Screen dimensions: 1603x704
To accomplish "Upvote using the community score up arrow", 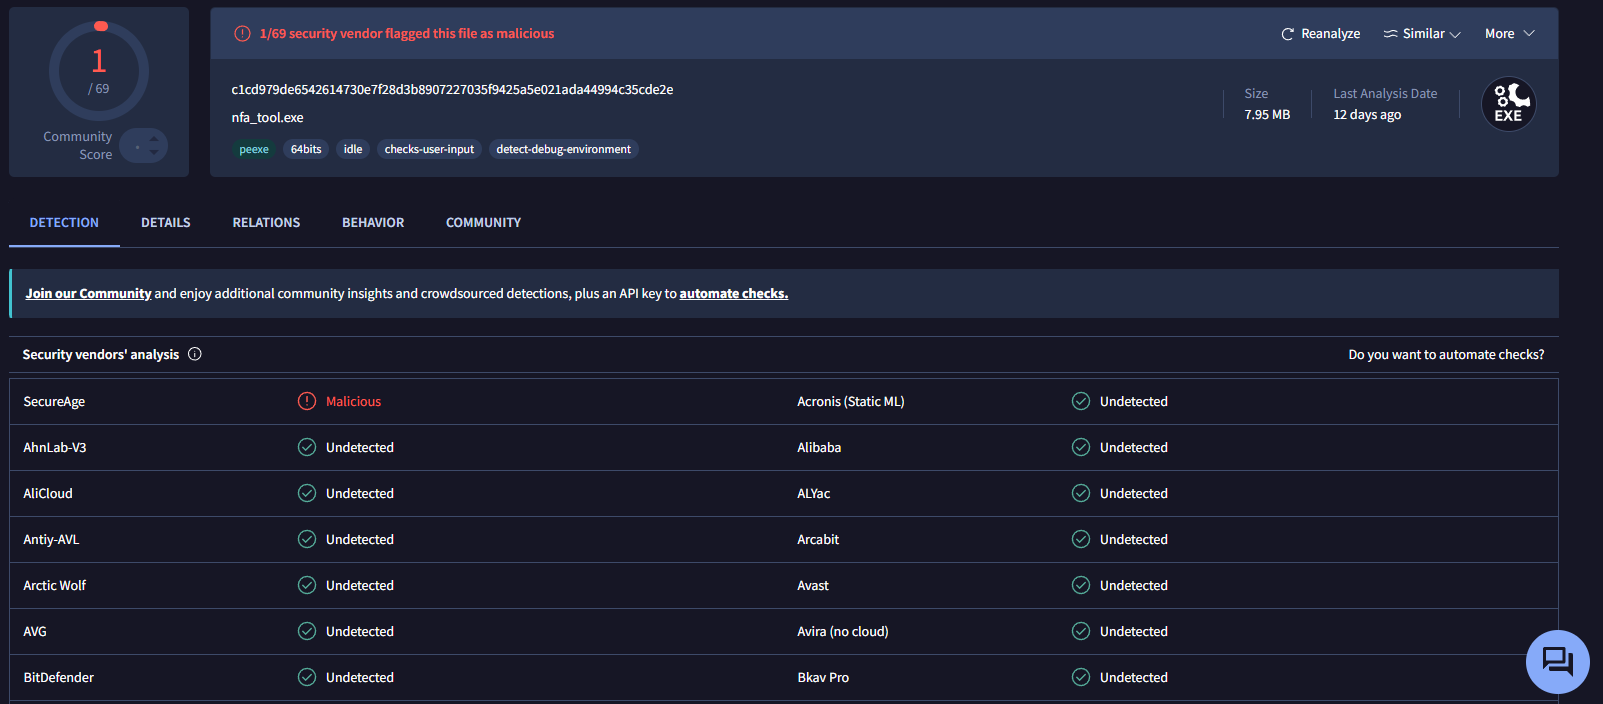I will (x=153, y=139).
